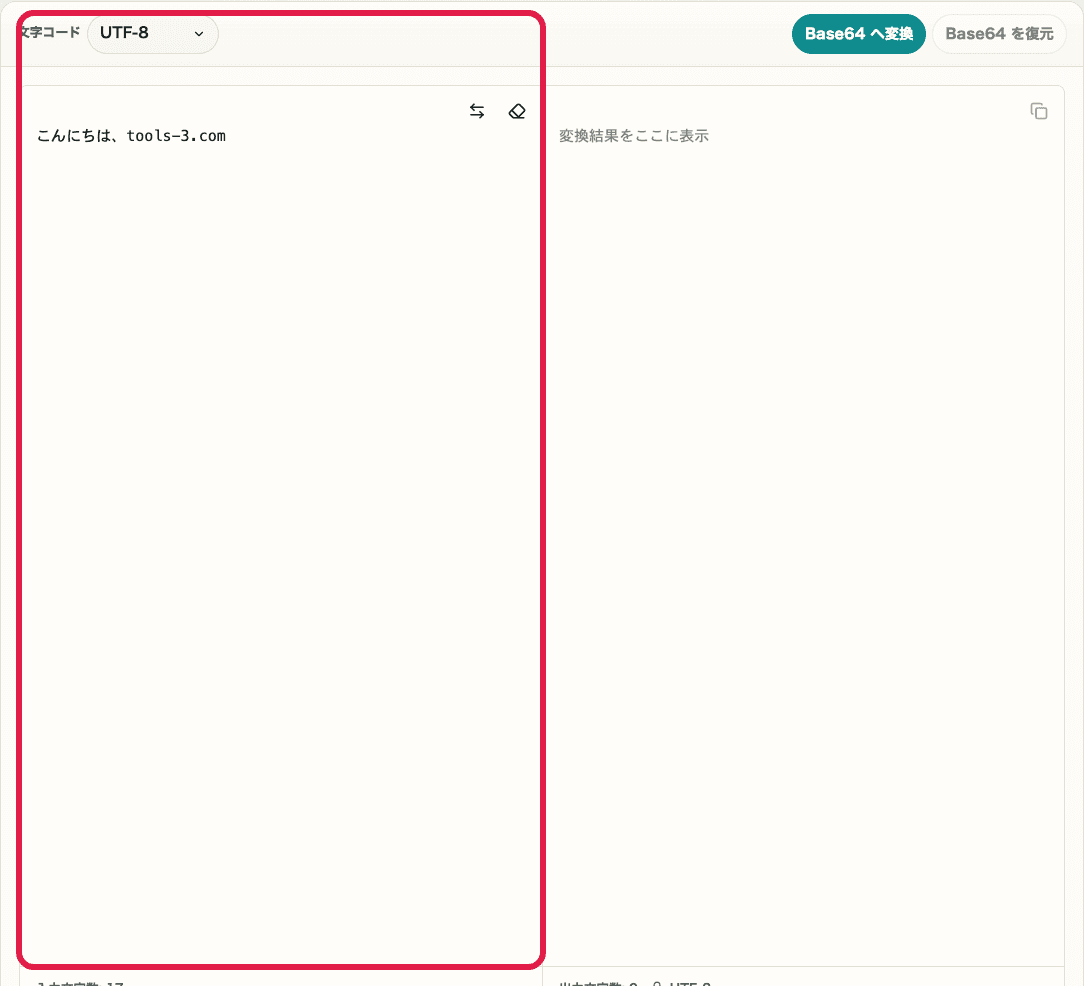Click the bottom of the input text area
Viewport: 1084px width, 986px height.
pyautogui.click(x=280, y=930)
